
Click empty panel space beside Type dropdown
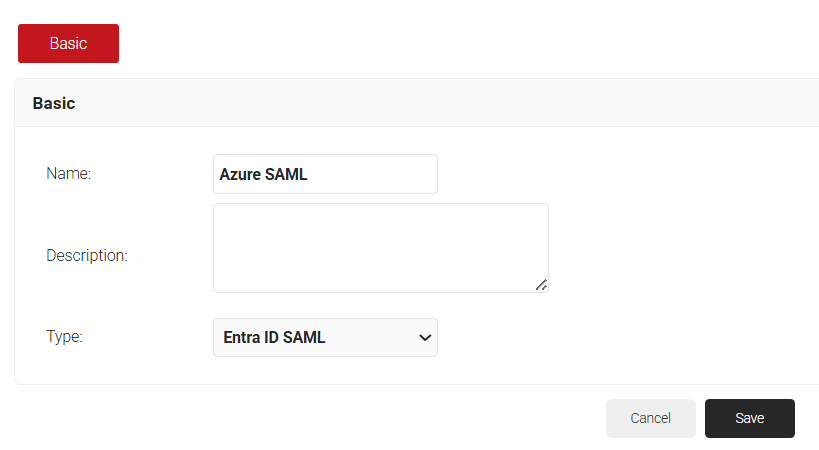click(620, 338)
